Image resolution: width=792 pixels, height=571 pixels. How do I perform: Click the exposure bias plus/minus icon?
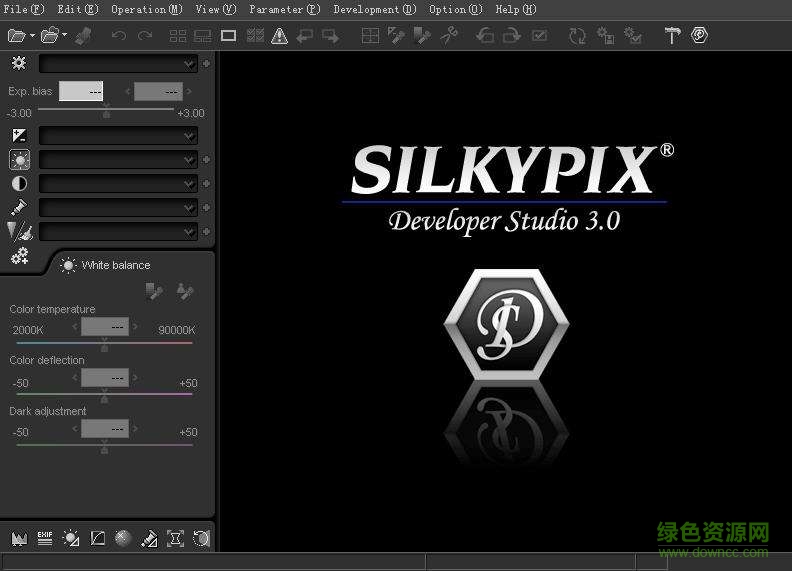pos(19,135)
